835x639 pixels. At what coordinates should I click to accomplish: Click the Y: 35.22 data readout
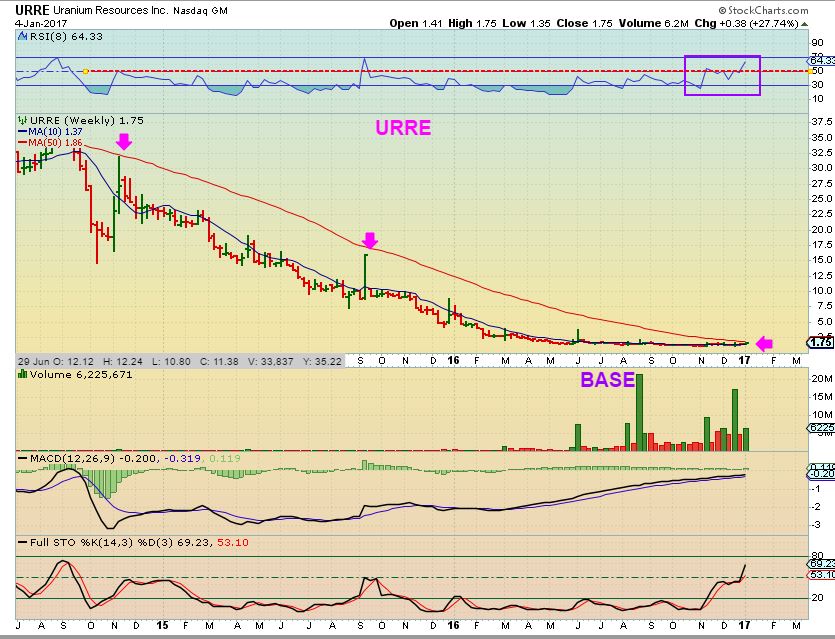322,361
